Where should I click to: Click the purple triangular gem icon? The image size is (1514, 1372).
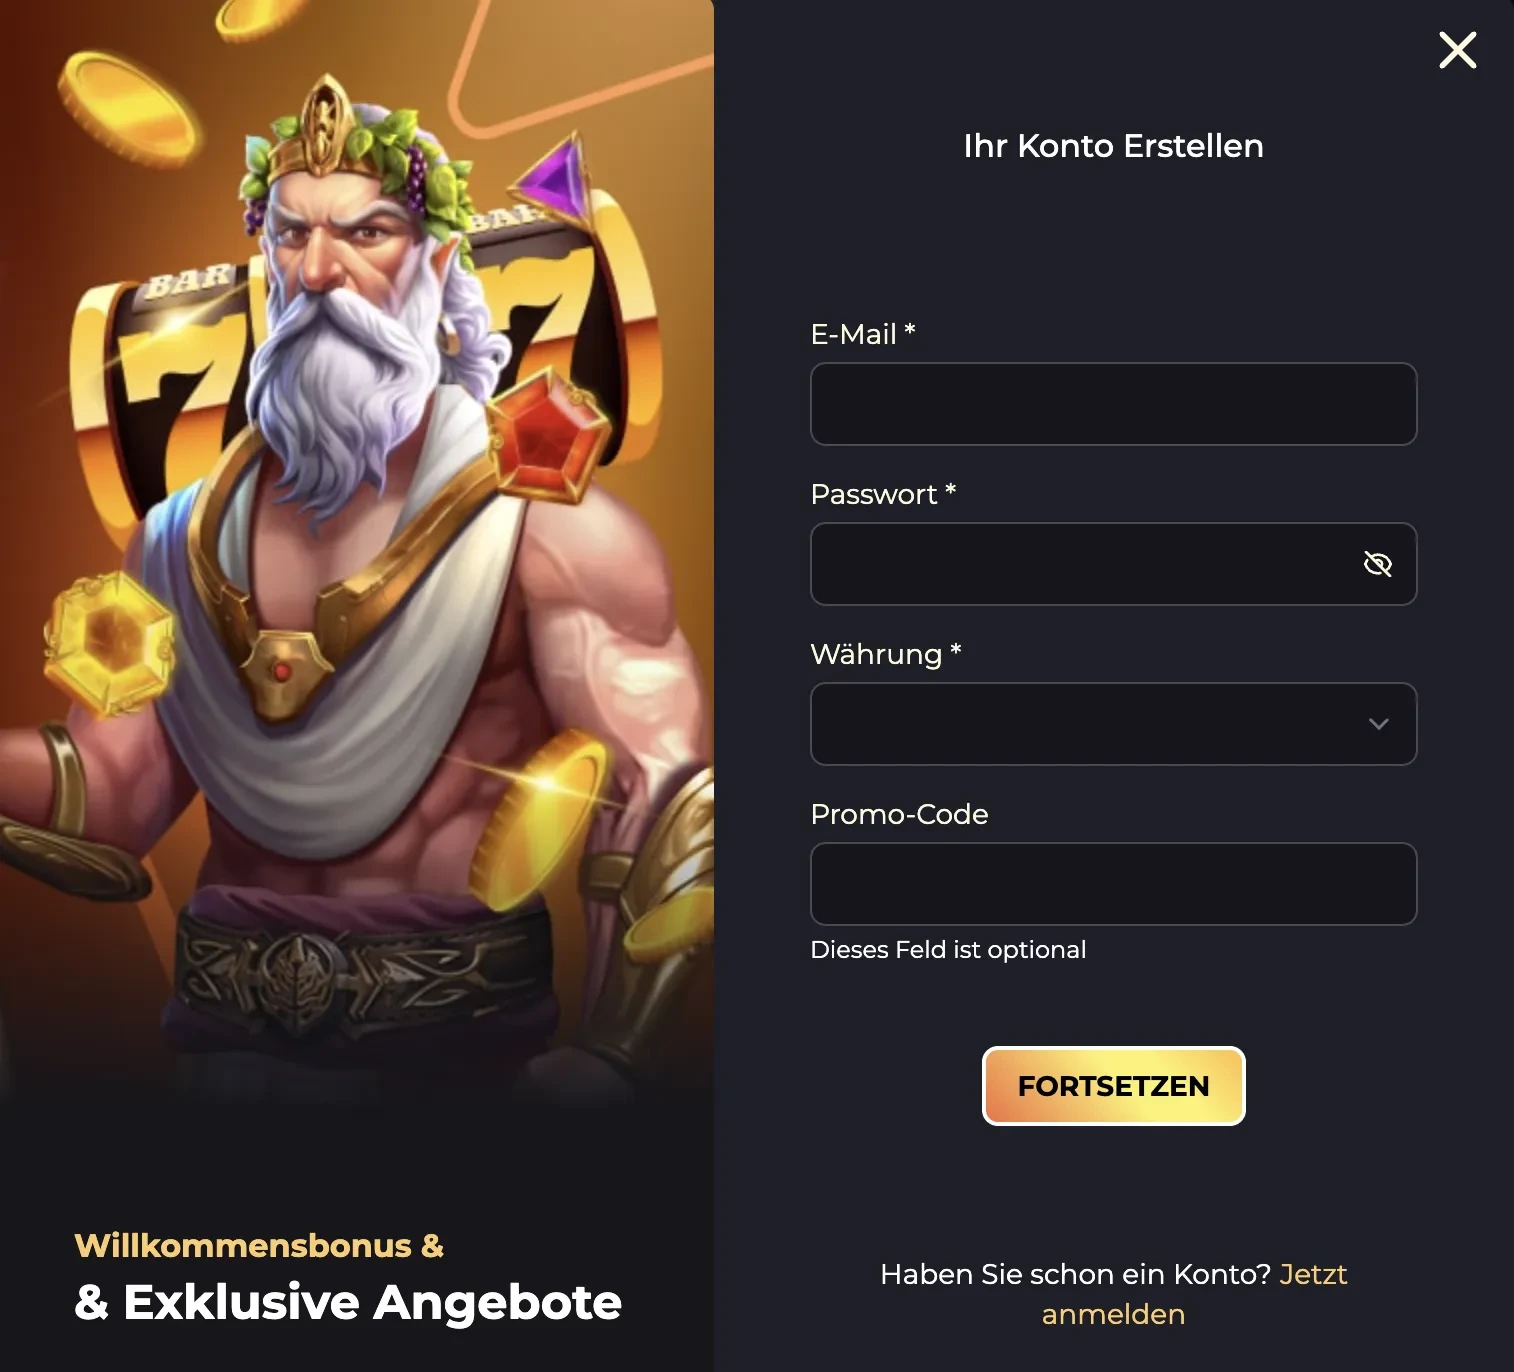[551, 178]
